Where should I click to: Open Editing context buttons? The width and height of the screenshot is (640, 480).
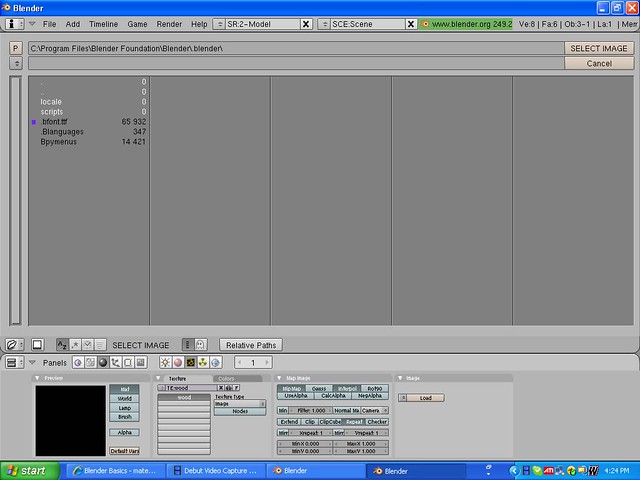click(128, 362)
